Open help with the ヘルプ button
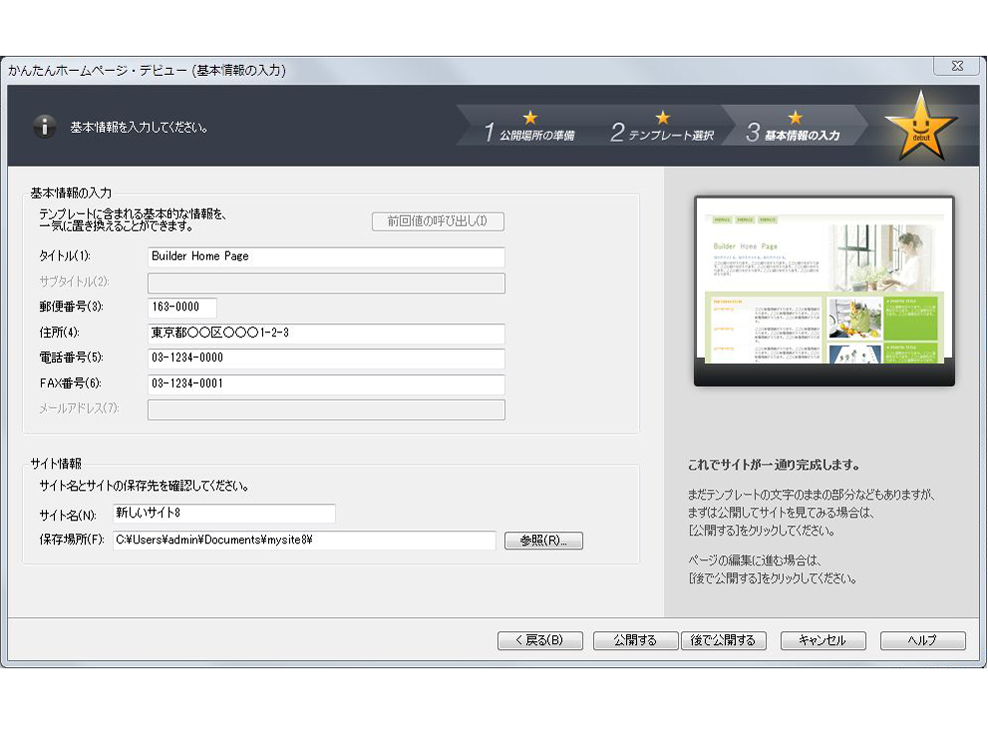The image size is (988, 741). pos(922,641)
